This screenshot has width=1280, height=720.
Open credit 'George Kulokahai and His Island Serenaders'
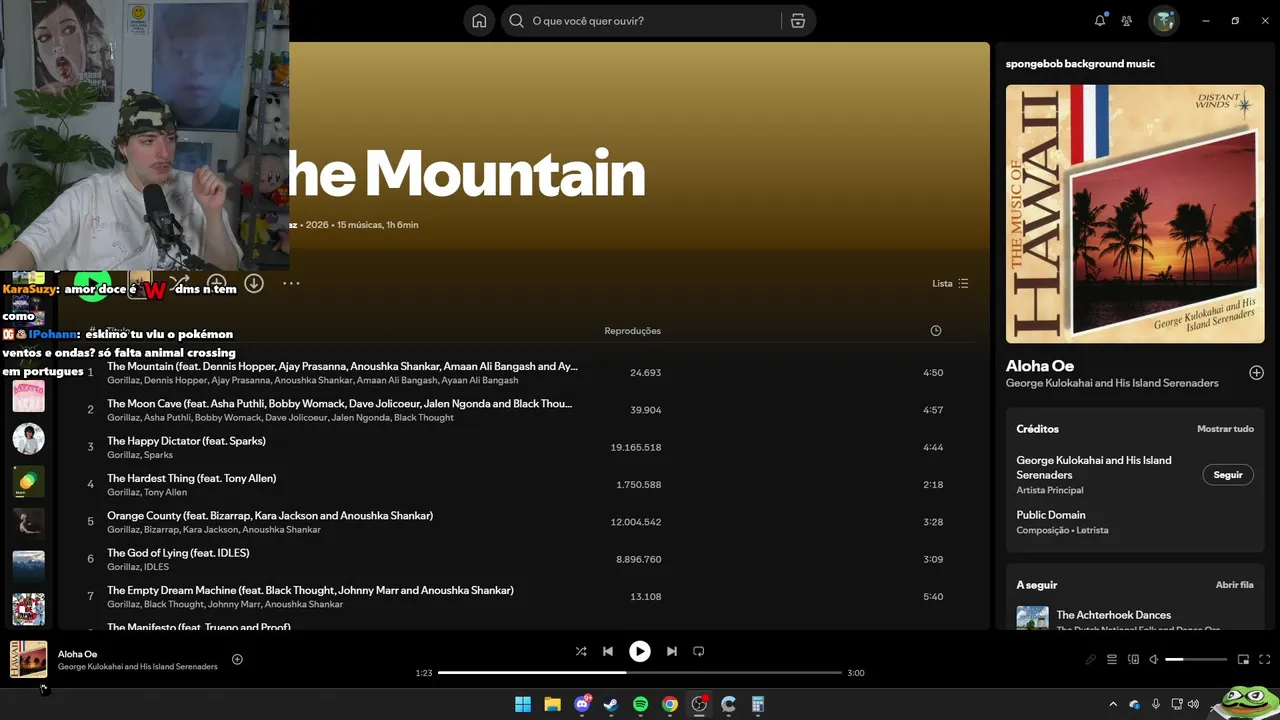[1094, 467]
